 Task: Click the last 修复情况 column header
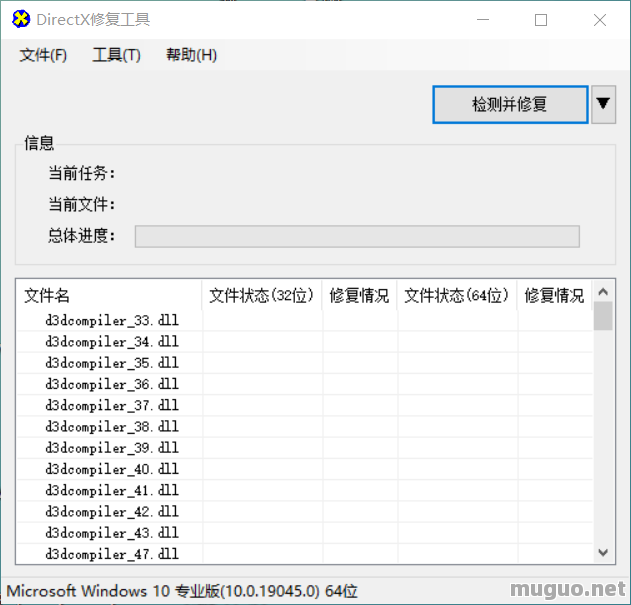tap(554, 295)
